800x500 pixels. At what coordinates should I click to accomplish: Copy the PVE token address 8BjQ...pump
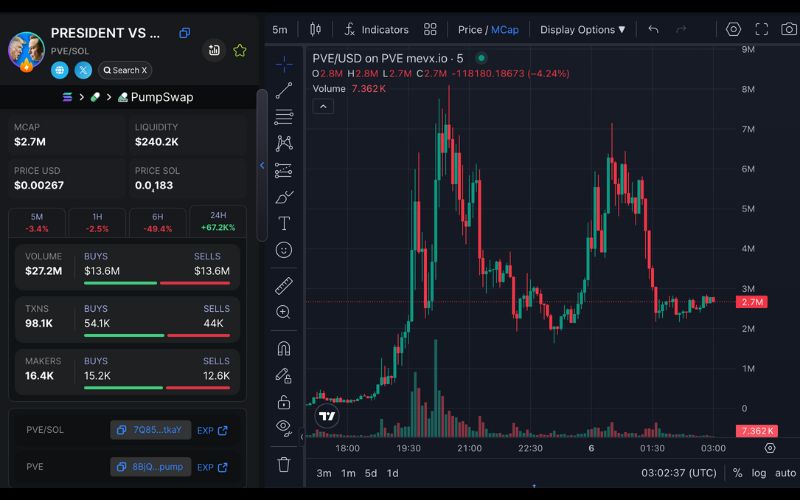coord(151,467)
